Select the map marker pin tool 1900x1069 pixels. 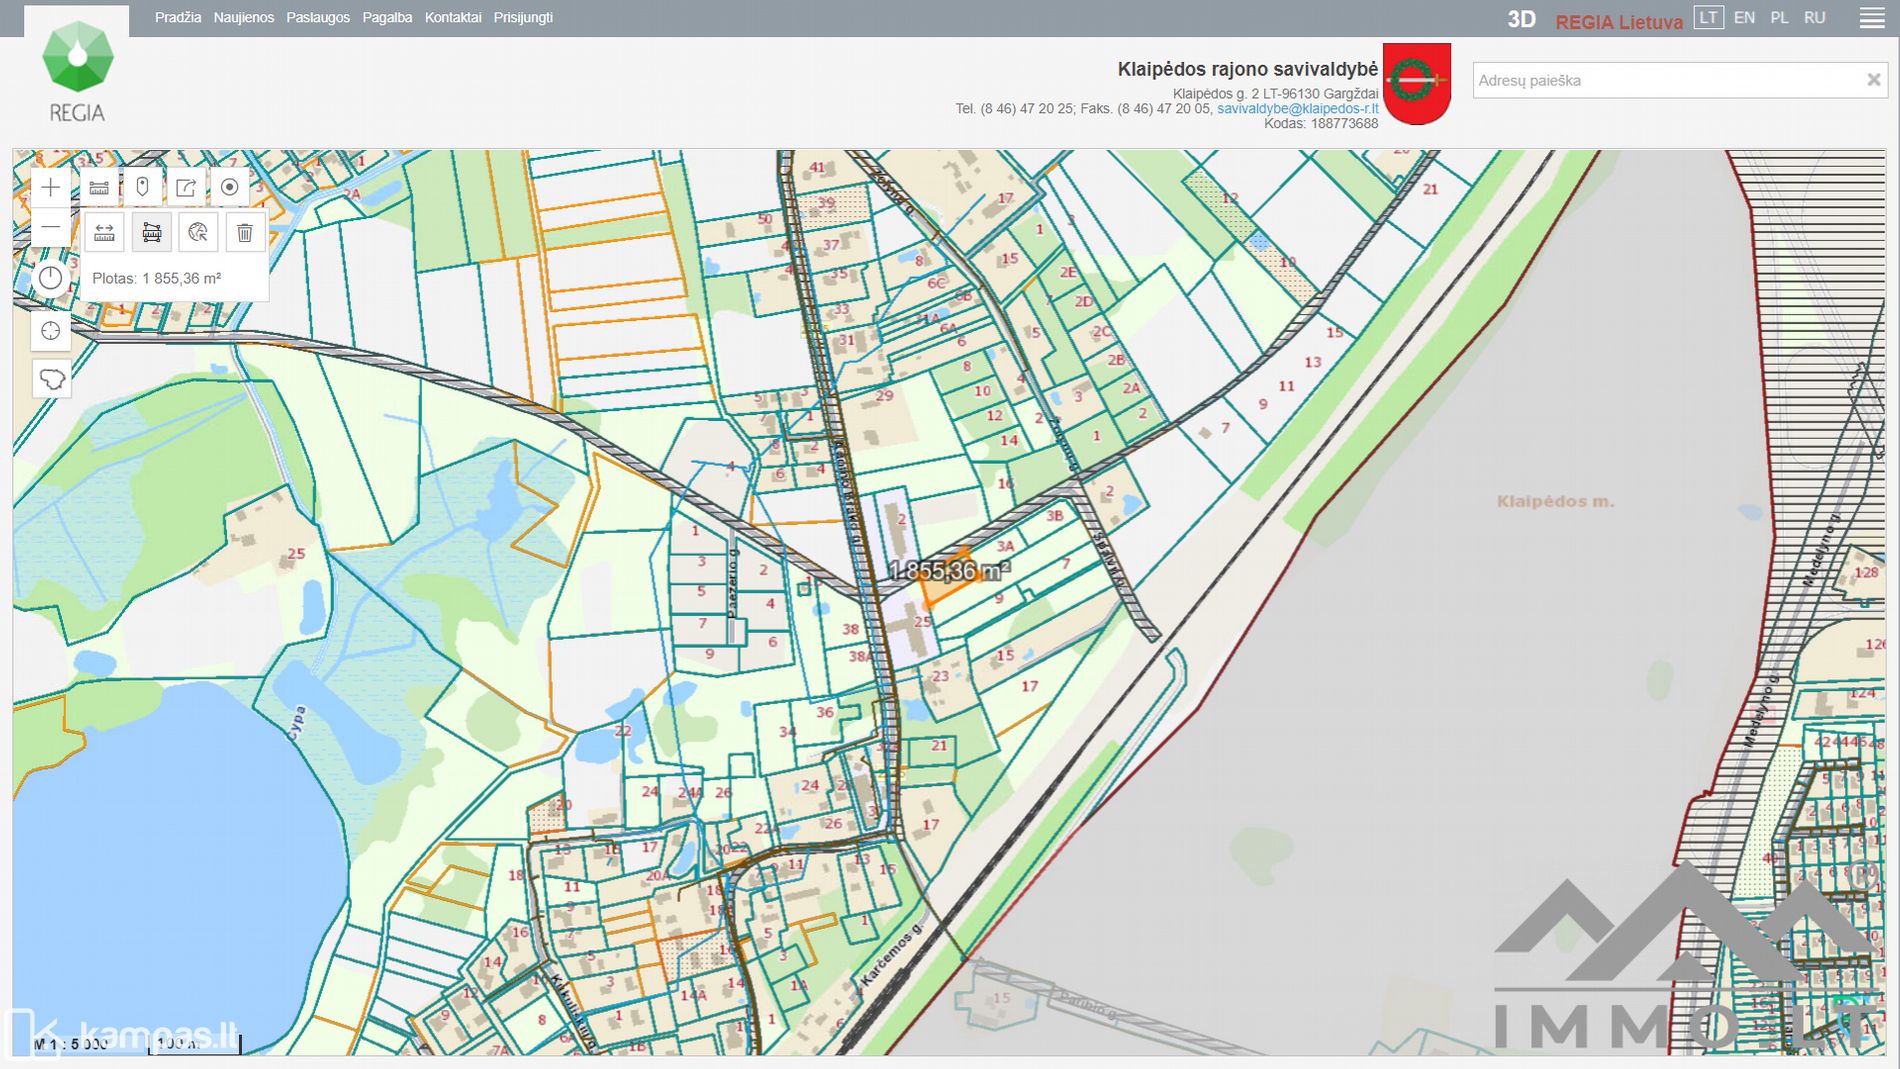142,187
